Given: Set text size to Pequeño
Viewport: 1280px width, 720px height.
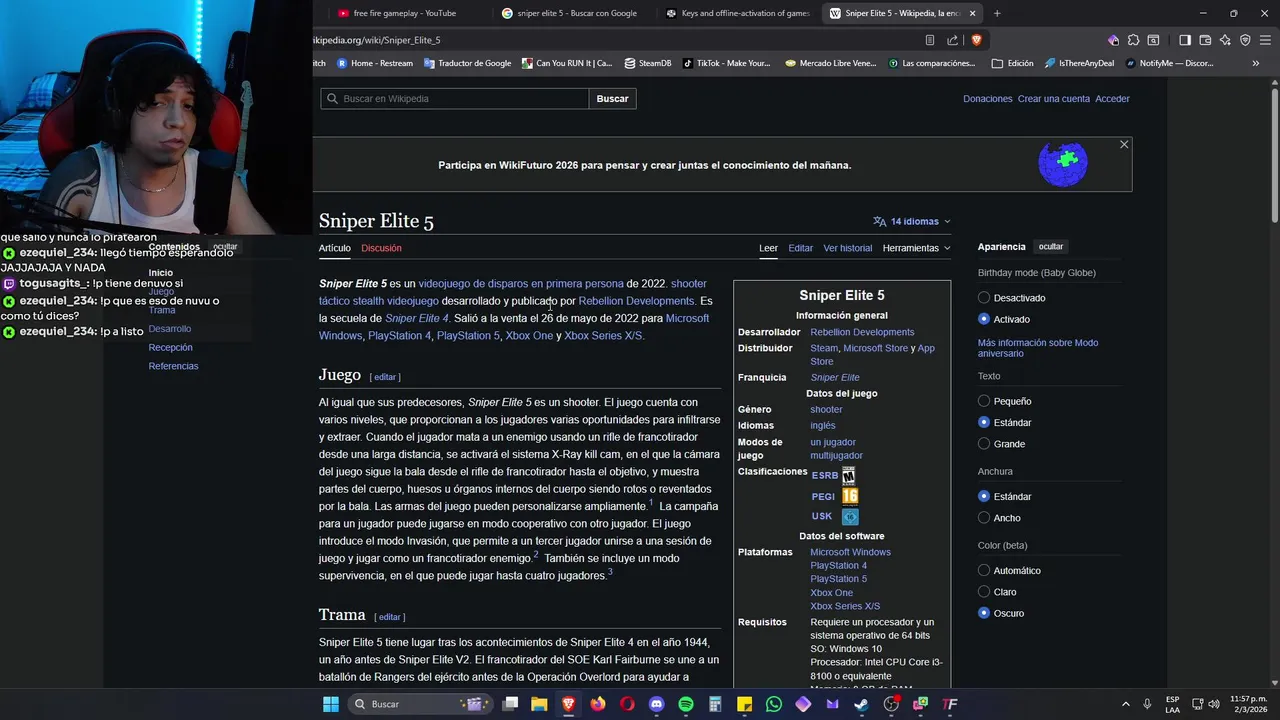Looking at the screenshot, I should tap(984, 401).
